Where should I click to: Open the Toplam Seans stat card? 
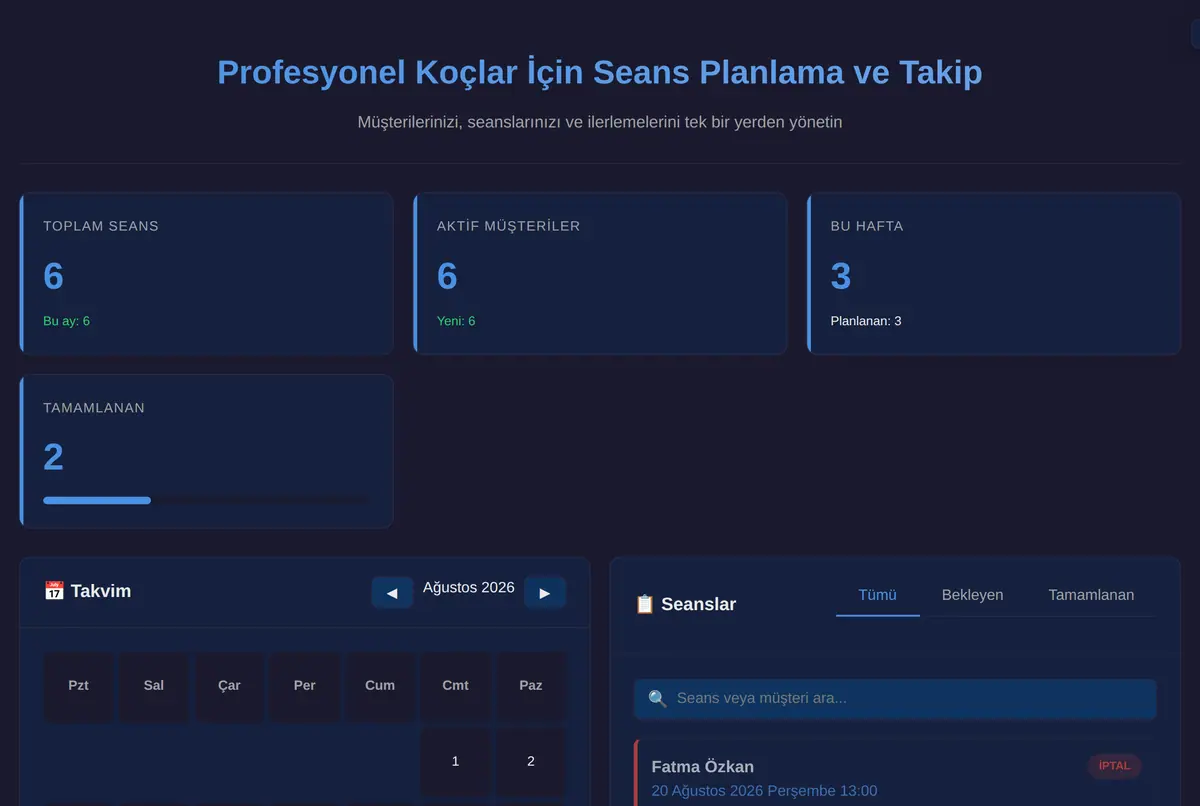pyautogui.click(x=206, y=273)
